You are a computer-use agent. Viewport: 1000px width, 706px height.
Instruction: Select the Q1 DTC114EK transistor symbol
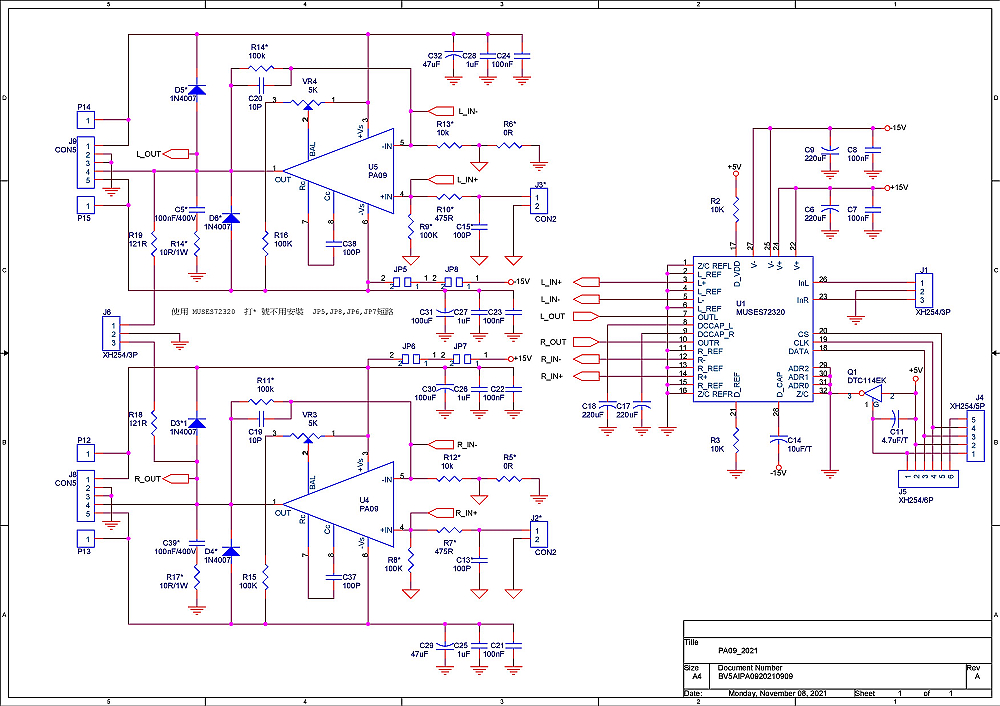pyautogui.click(x=871, y=397)
